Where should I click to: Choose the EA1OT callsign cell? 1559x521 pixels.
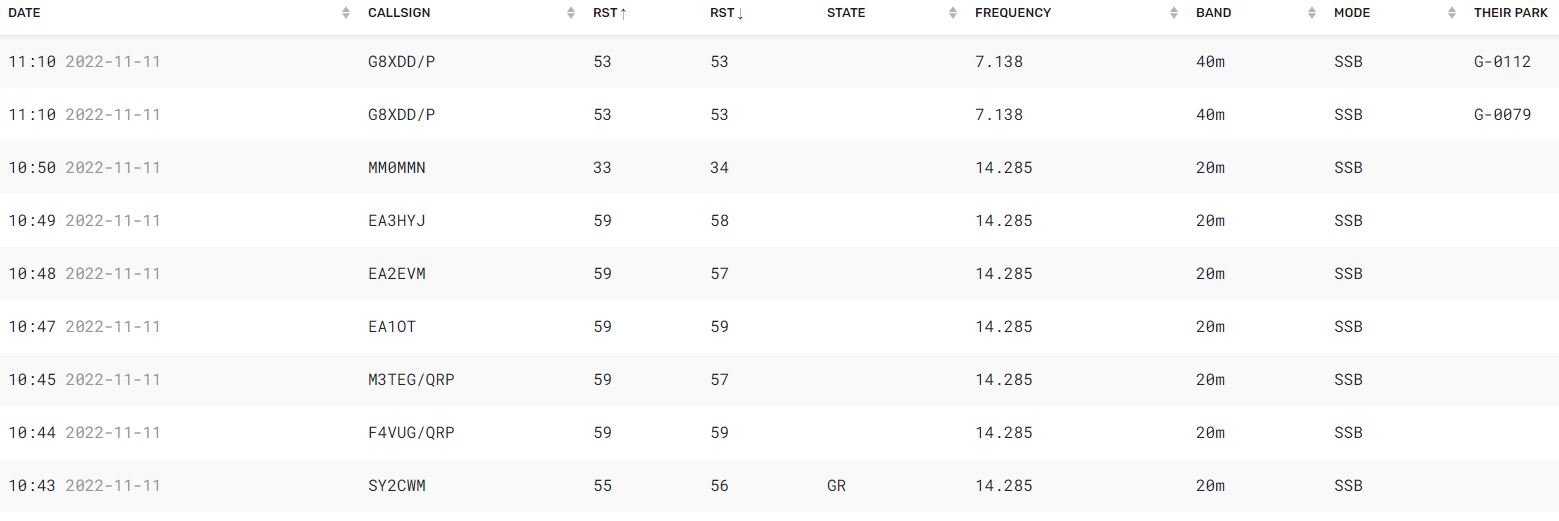392,327
